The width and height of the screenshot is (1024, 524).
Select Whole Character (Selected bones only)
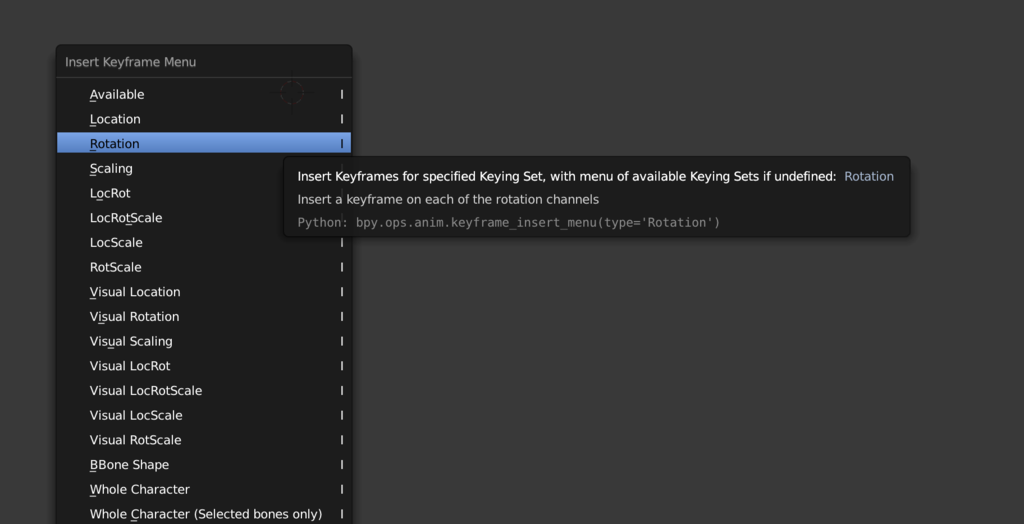point(204,514)
